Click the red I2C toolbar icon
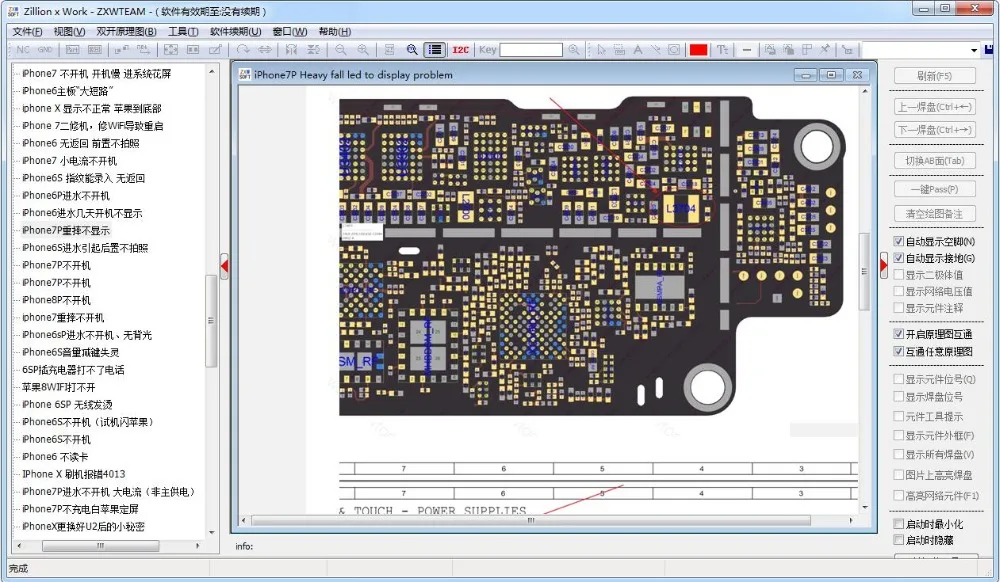The width and height of the screenshot is (1000, 582). point(460,50)
